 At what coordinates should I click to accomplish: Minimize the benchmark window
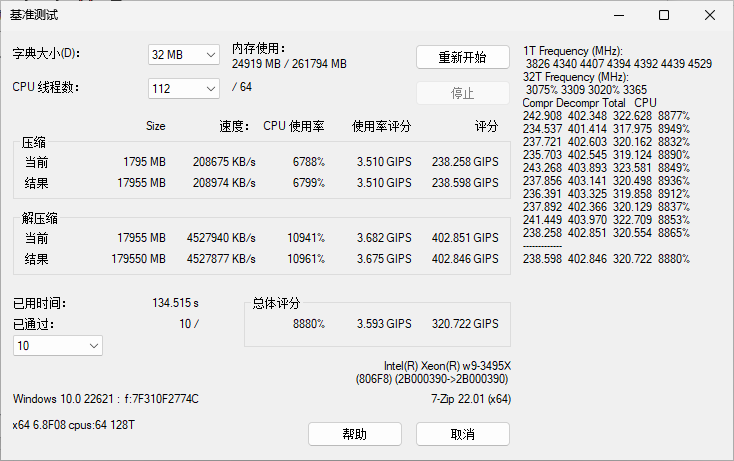point(619,15)
